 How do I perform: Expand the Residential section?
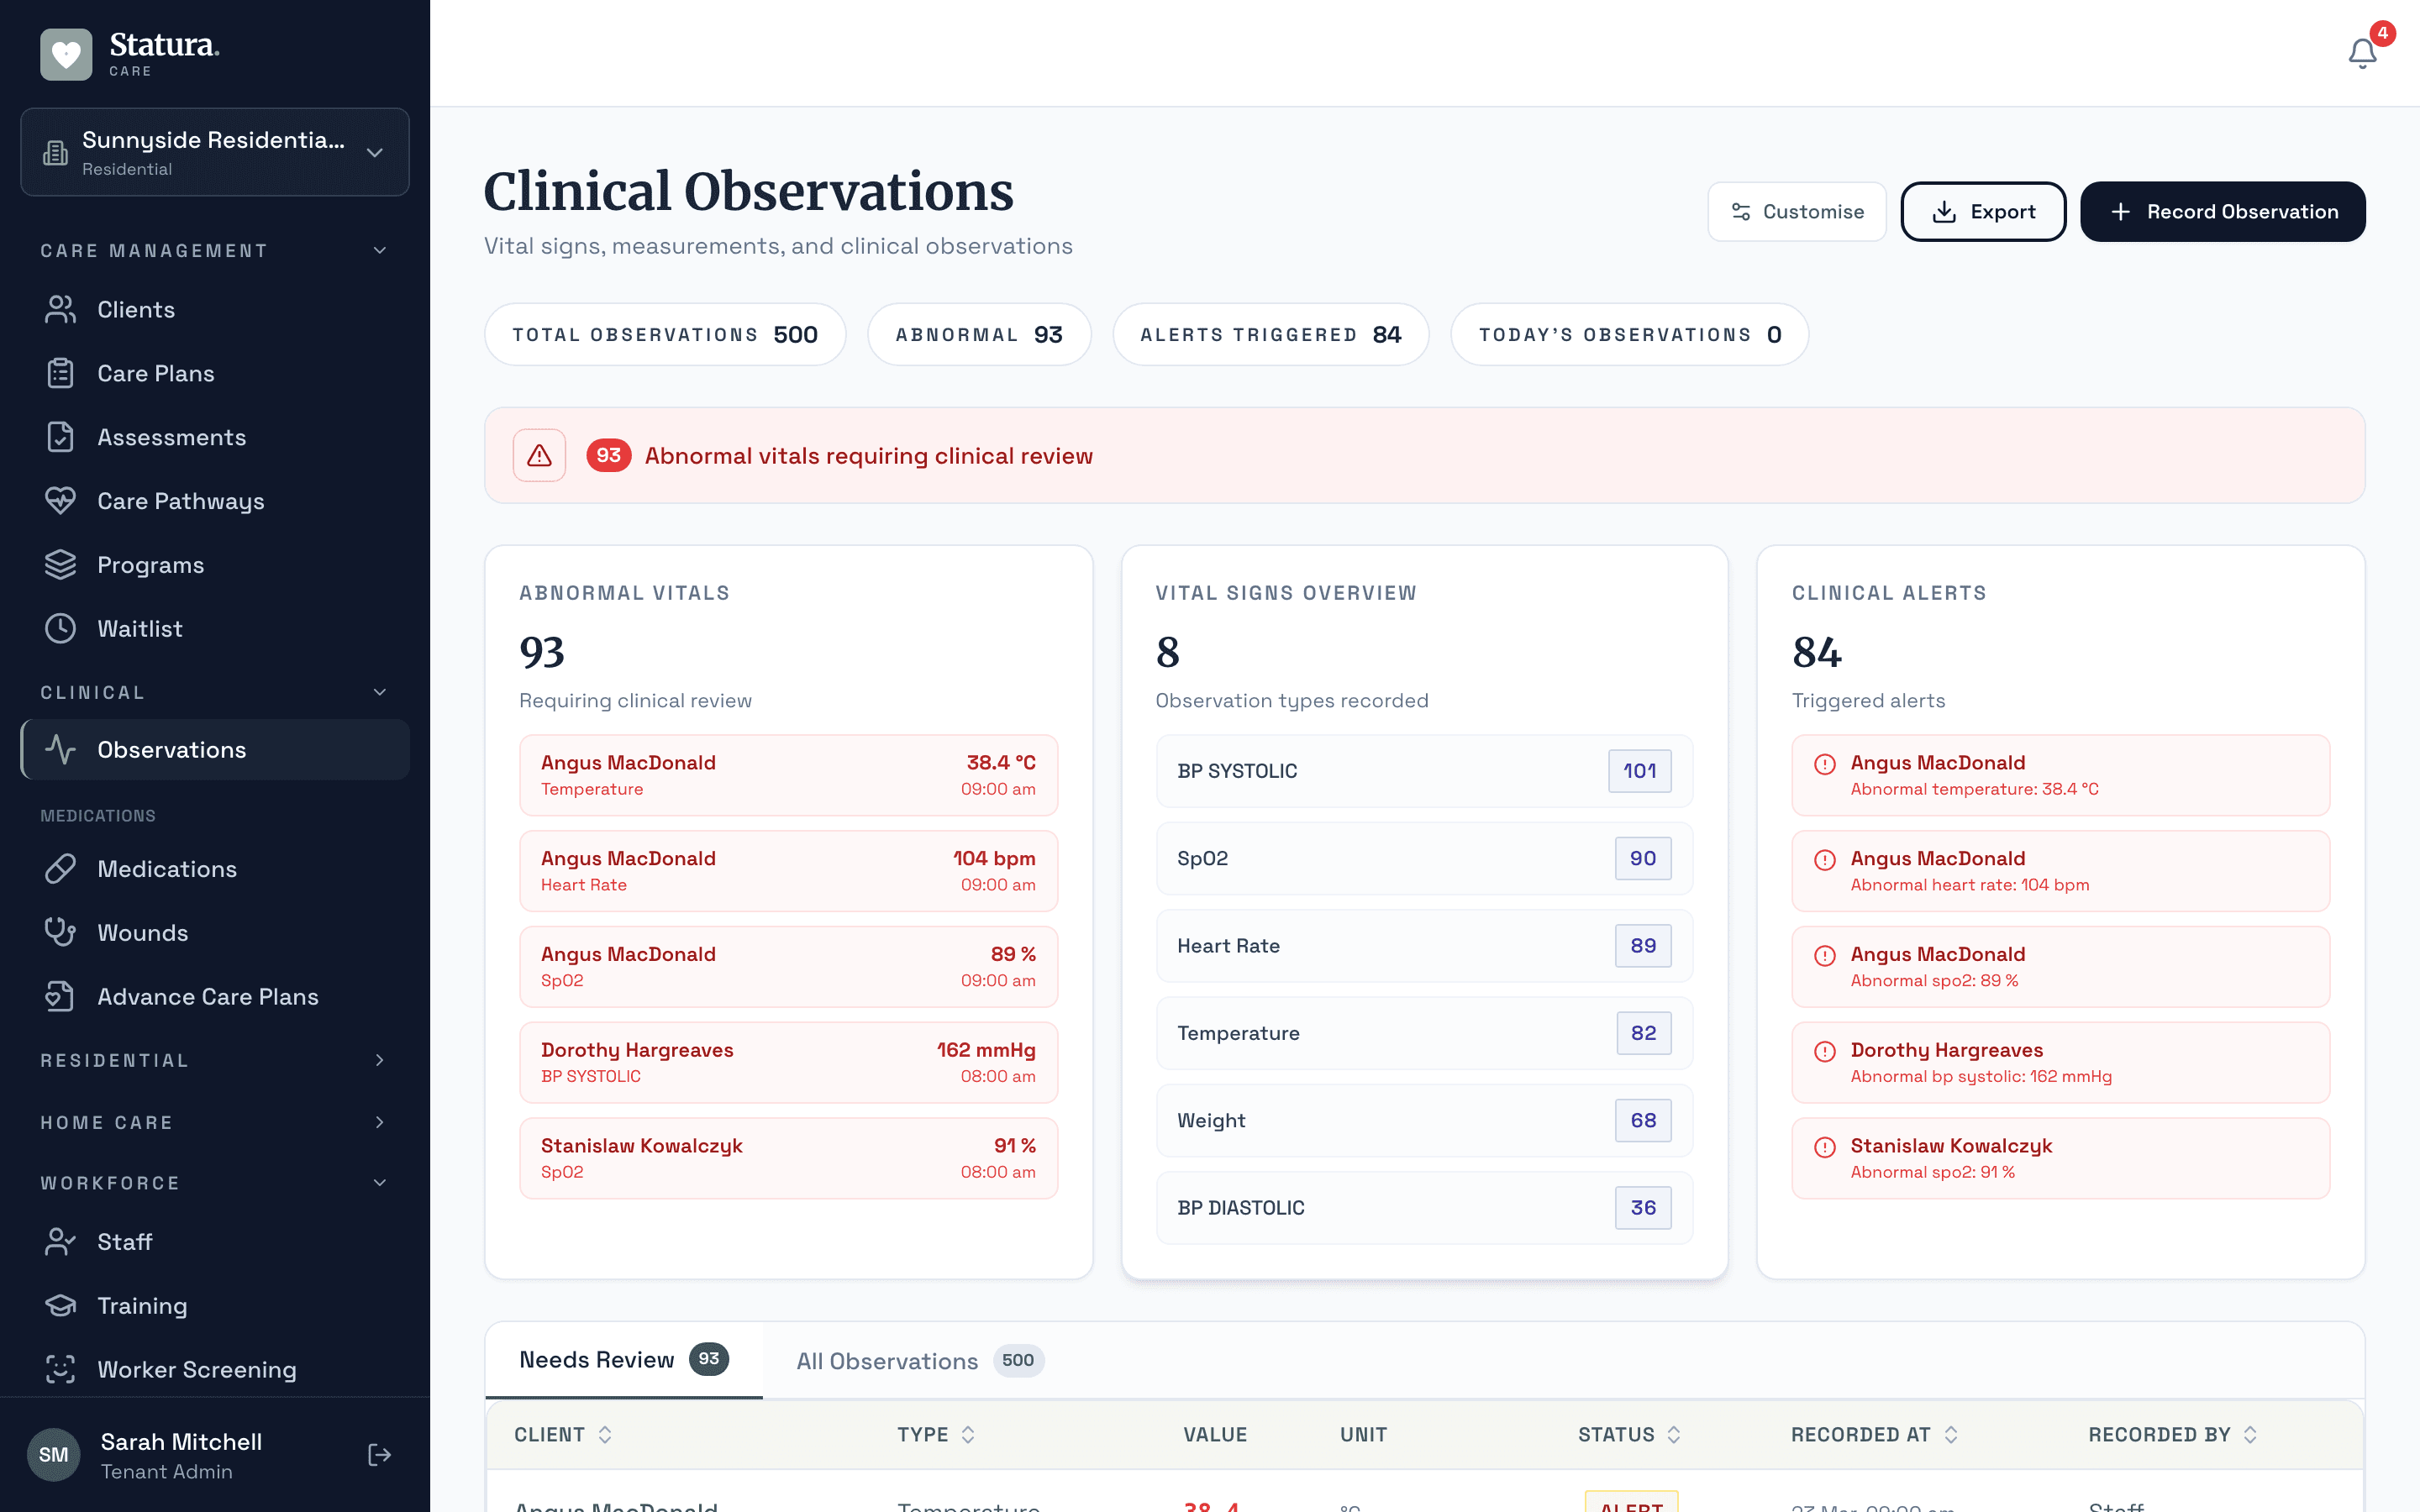click(x=379, y=1060)
